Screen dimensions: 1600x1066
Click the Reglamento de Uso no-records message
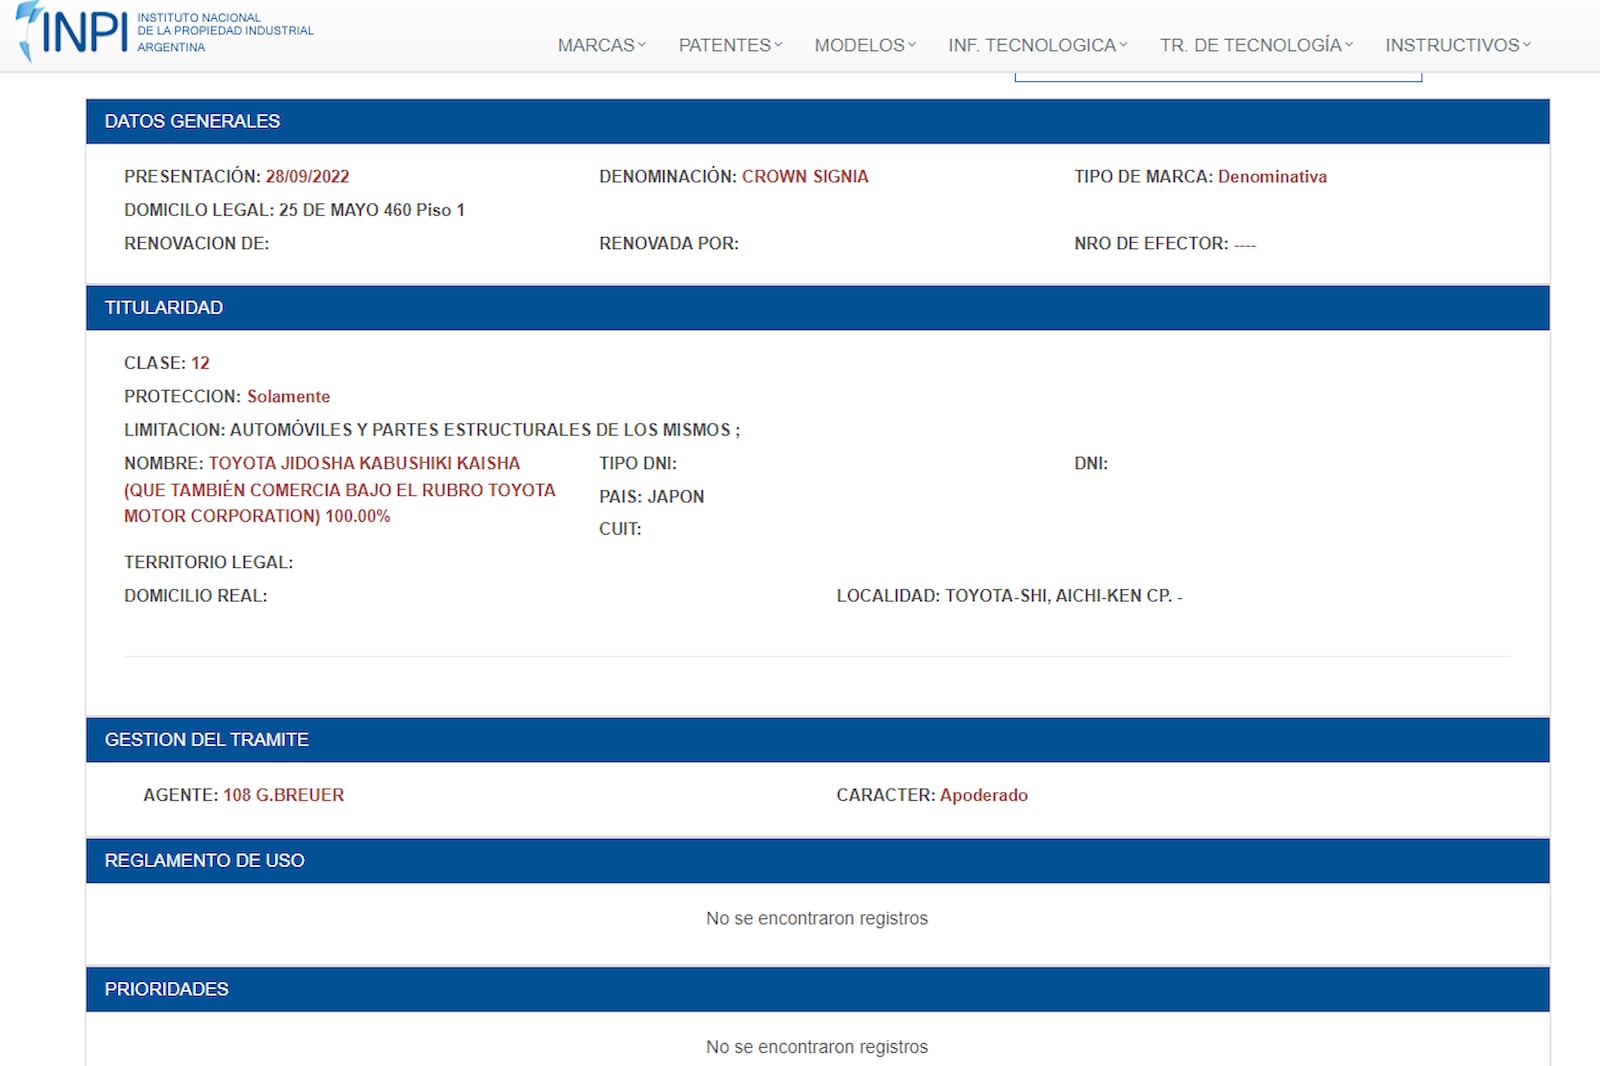click(817, 918)
